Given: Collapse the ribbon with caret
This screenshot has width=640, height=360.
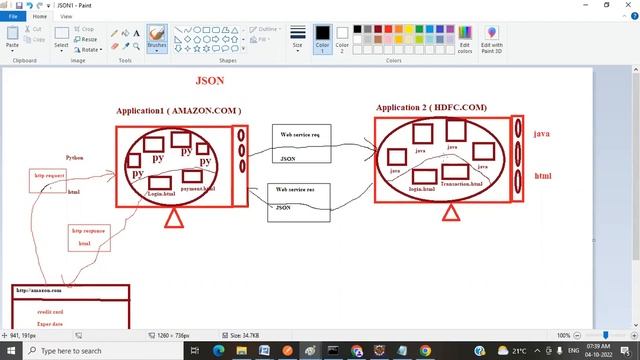Looking at the screenshot, I should point(624,16).
